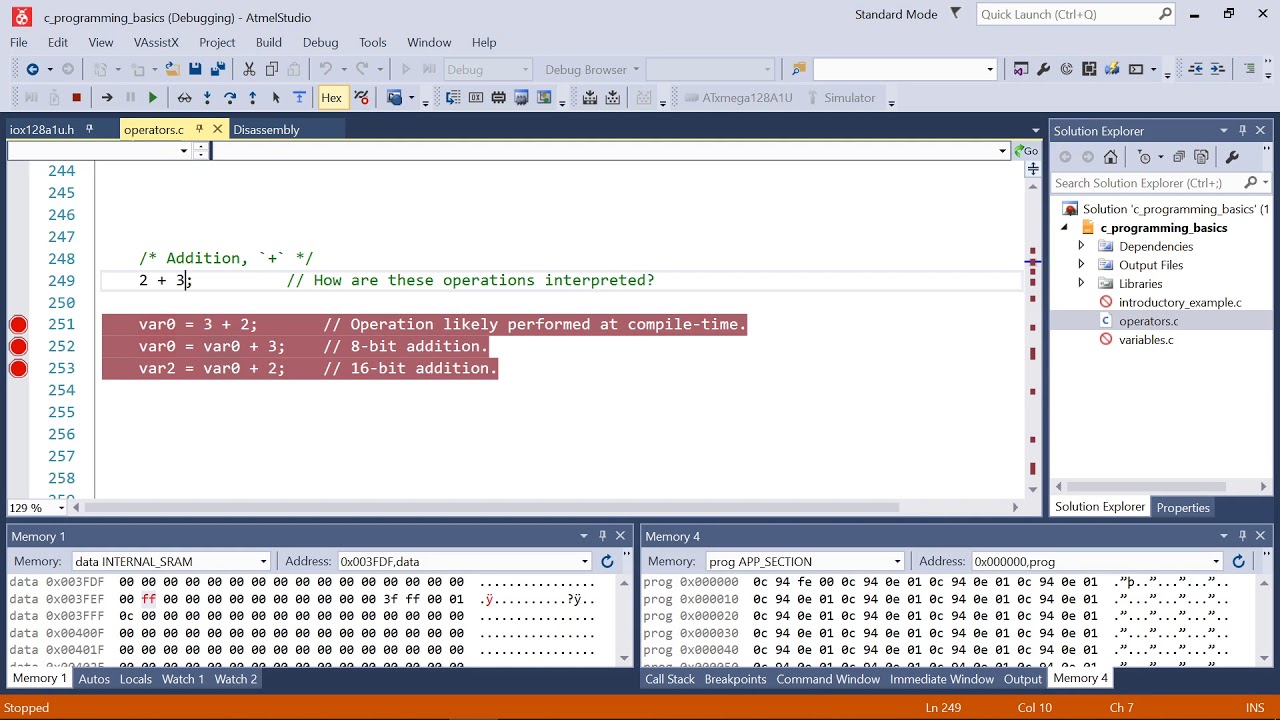Save the file with the single-disk icon
The height and width of the screenshot is (720, 1280).
pyautogui.click(x=195, y=69)
